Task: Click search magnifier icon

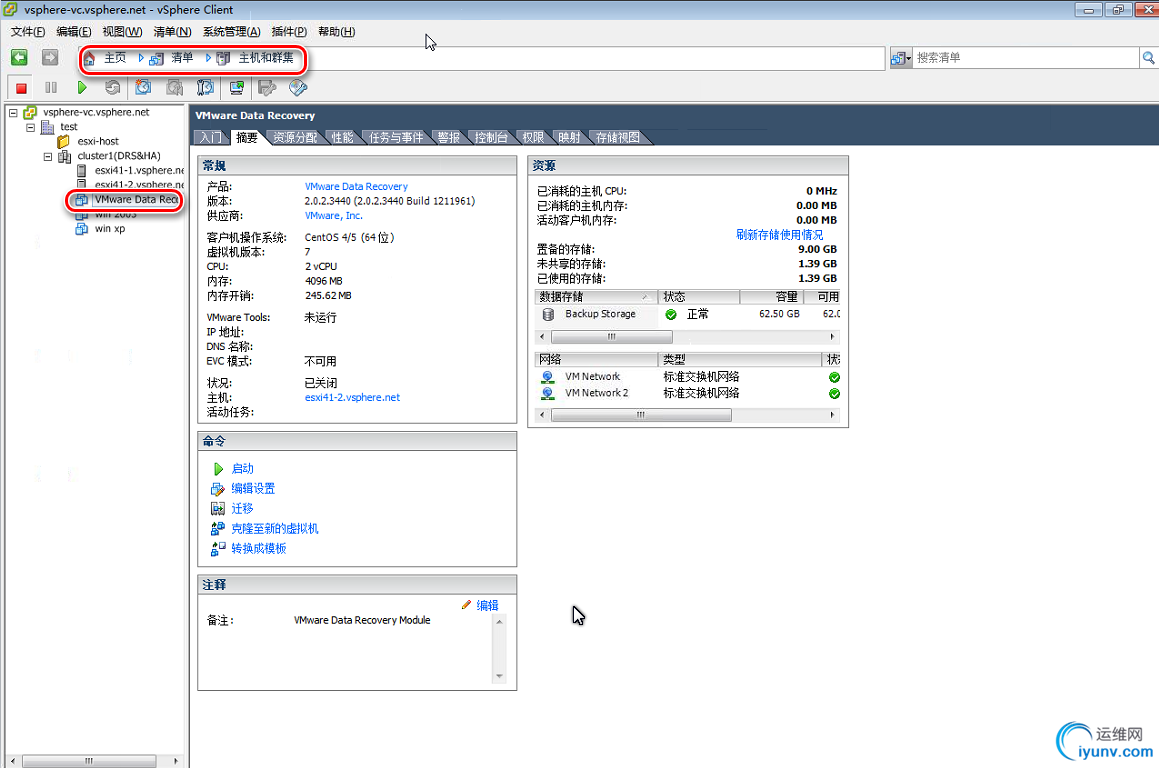Action: click(x=1149, y=58)
